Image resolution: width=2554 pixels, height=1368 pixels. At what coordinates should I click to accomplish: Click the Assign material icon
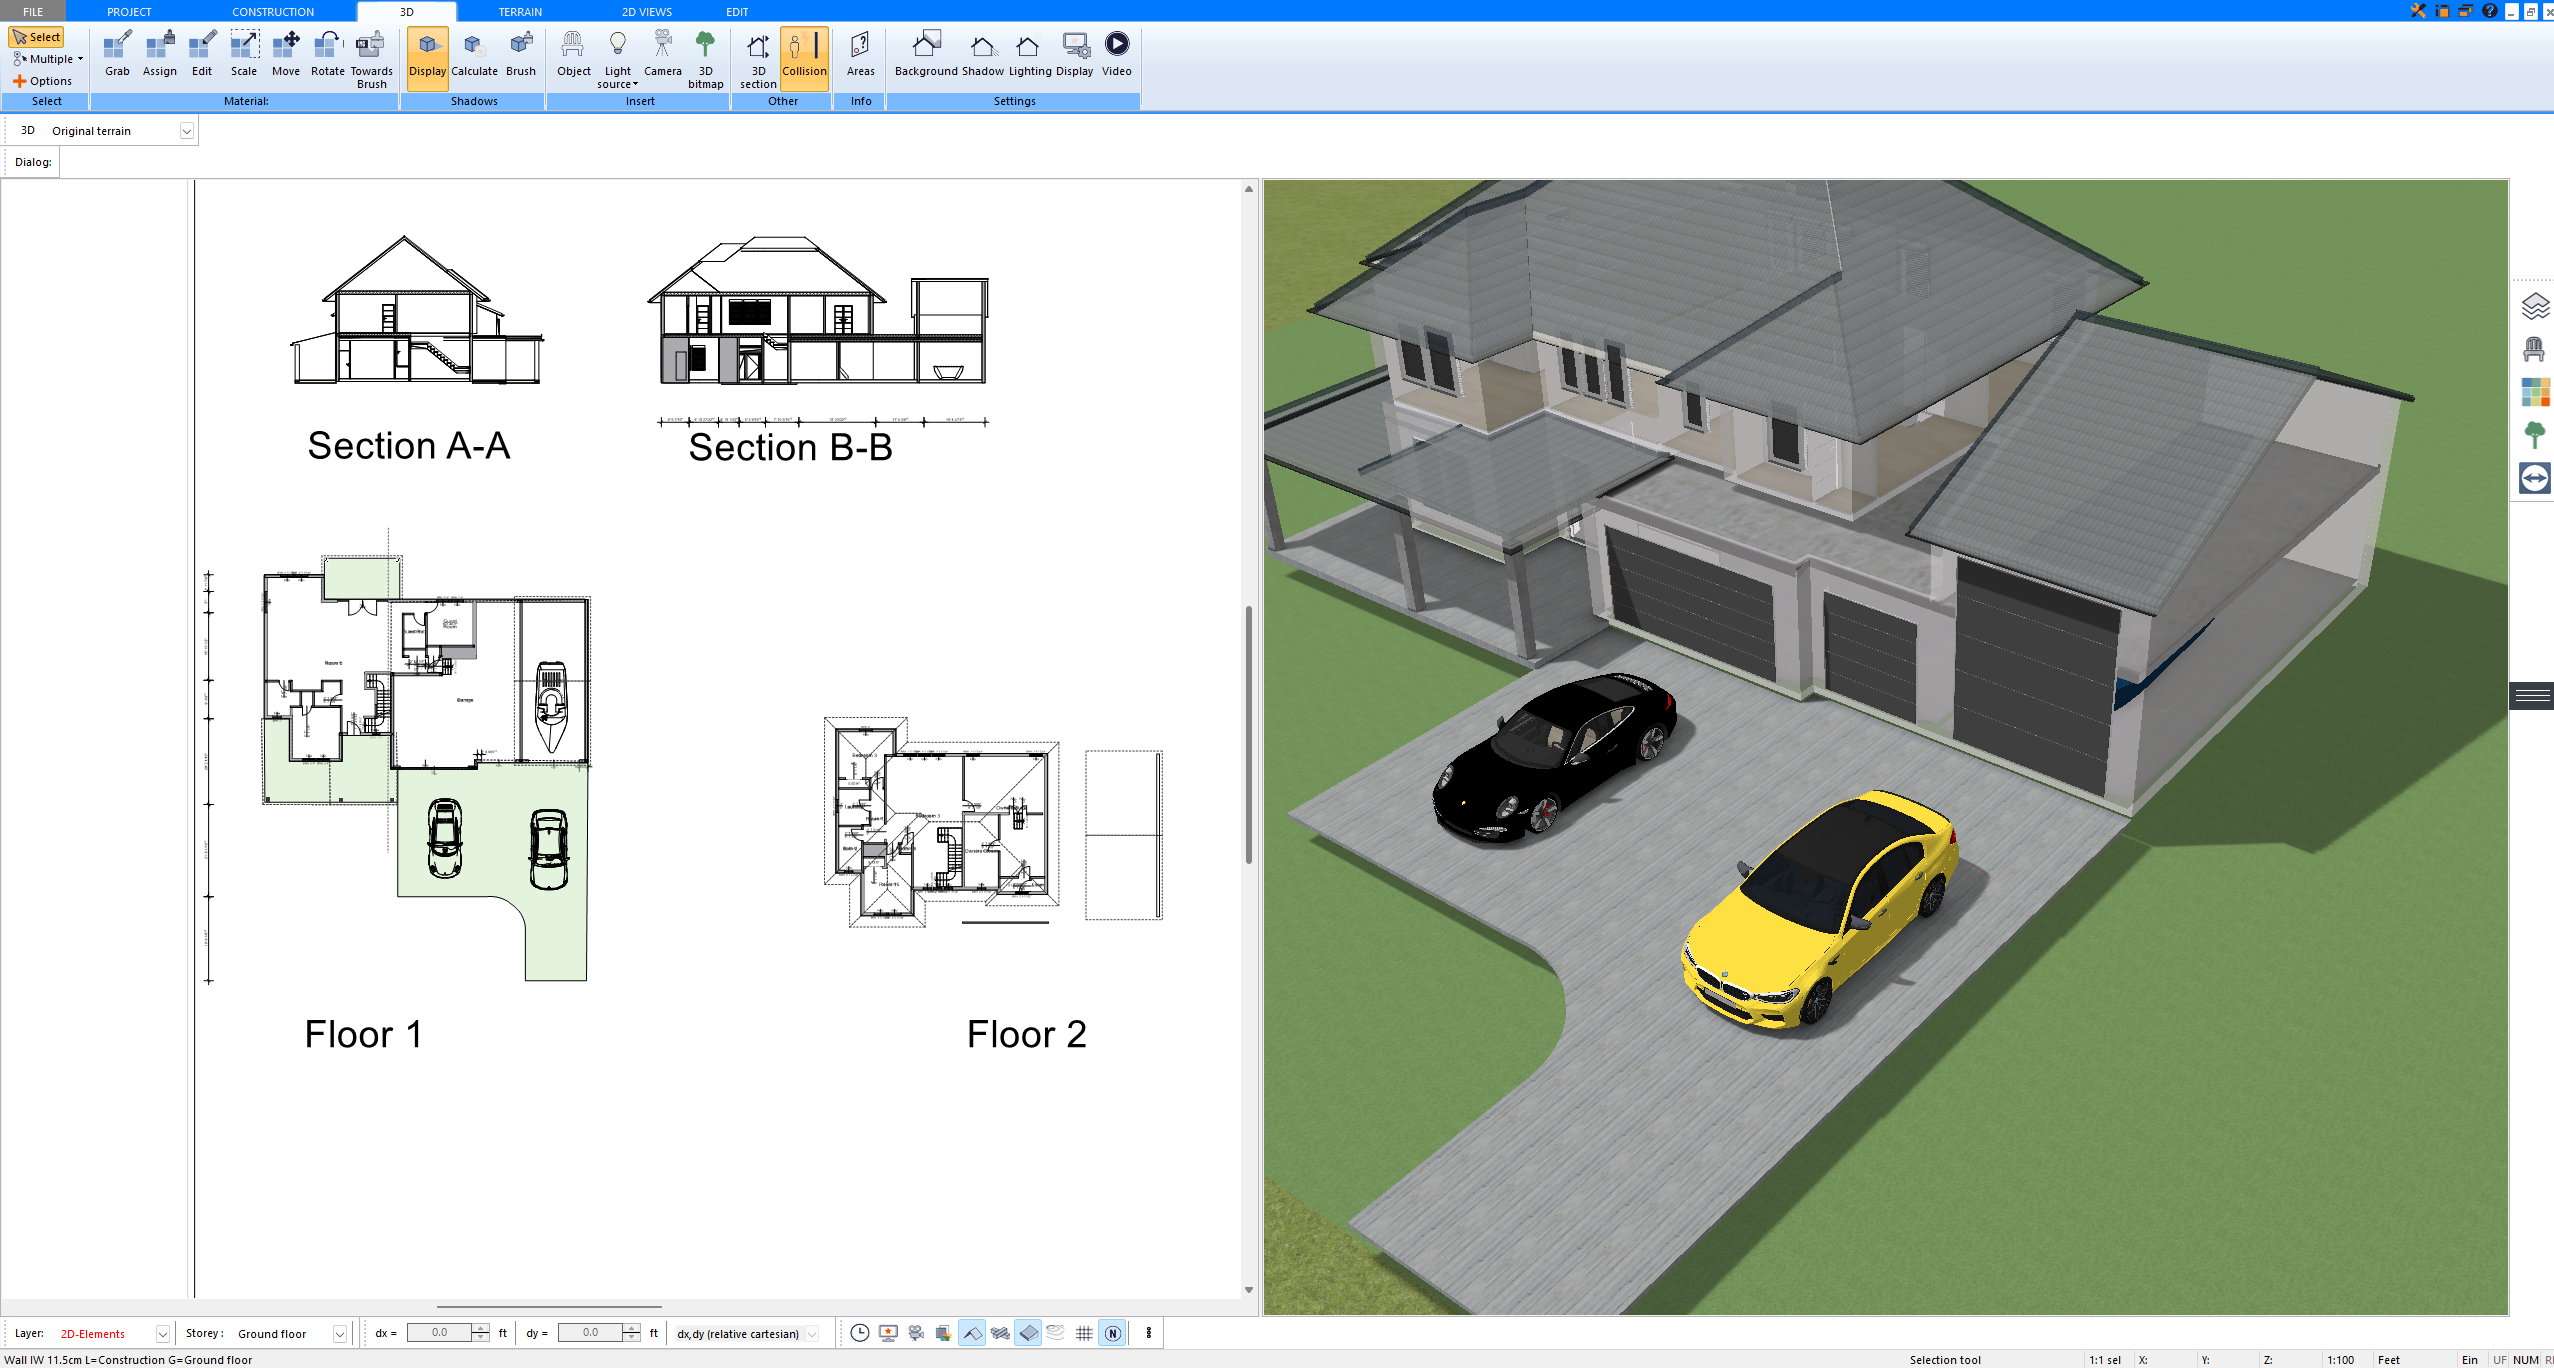(x=159, y=54)
